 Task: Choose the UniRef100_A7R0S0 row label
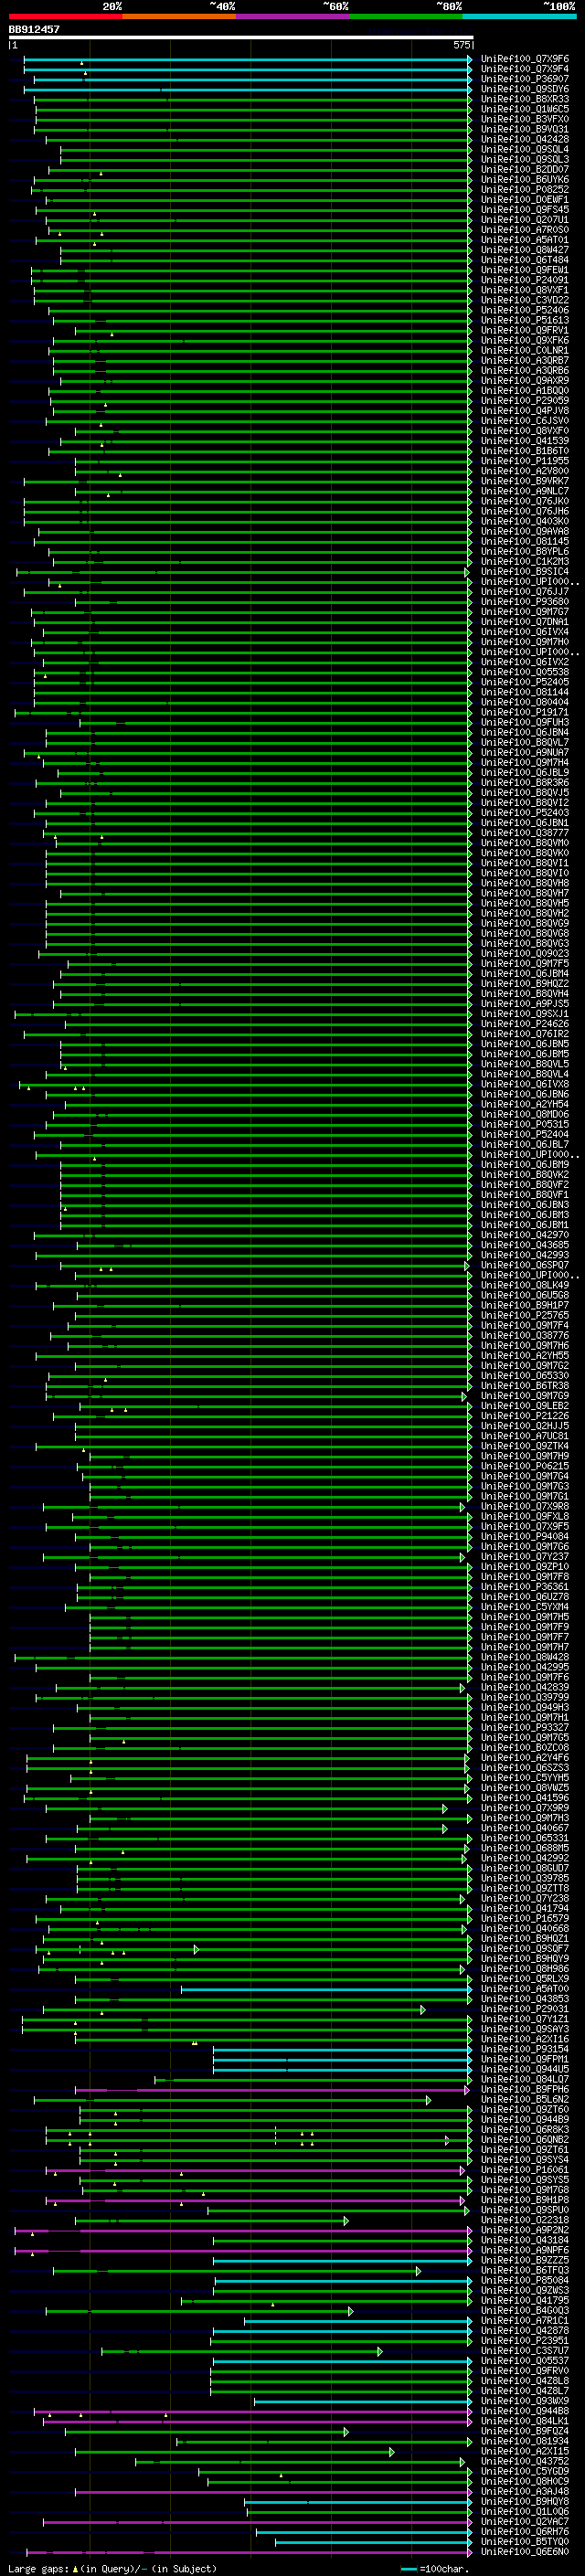525,230
